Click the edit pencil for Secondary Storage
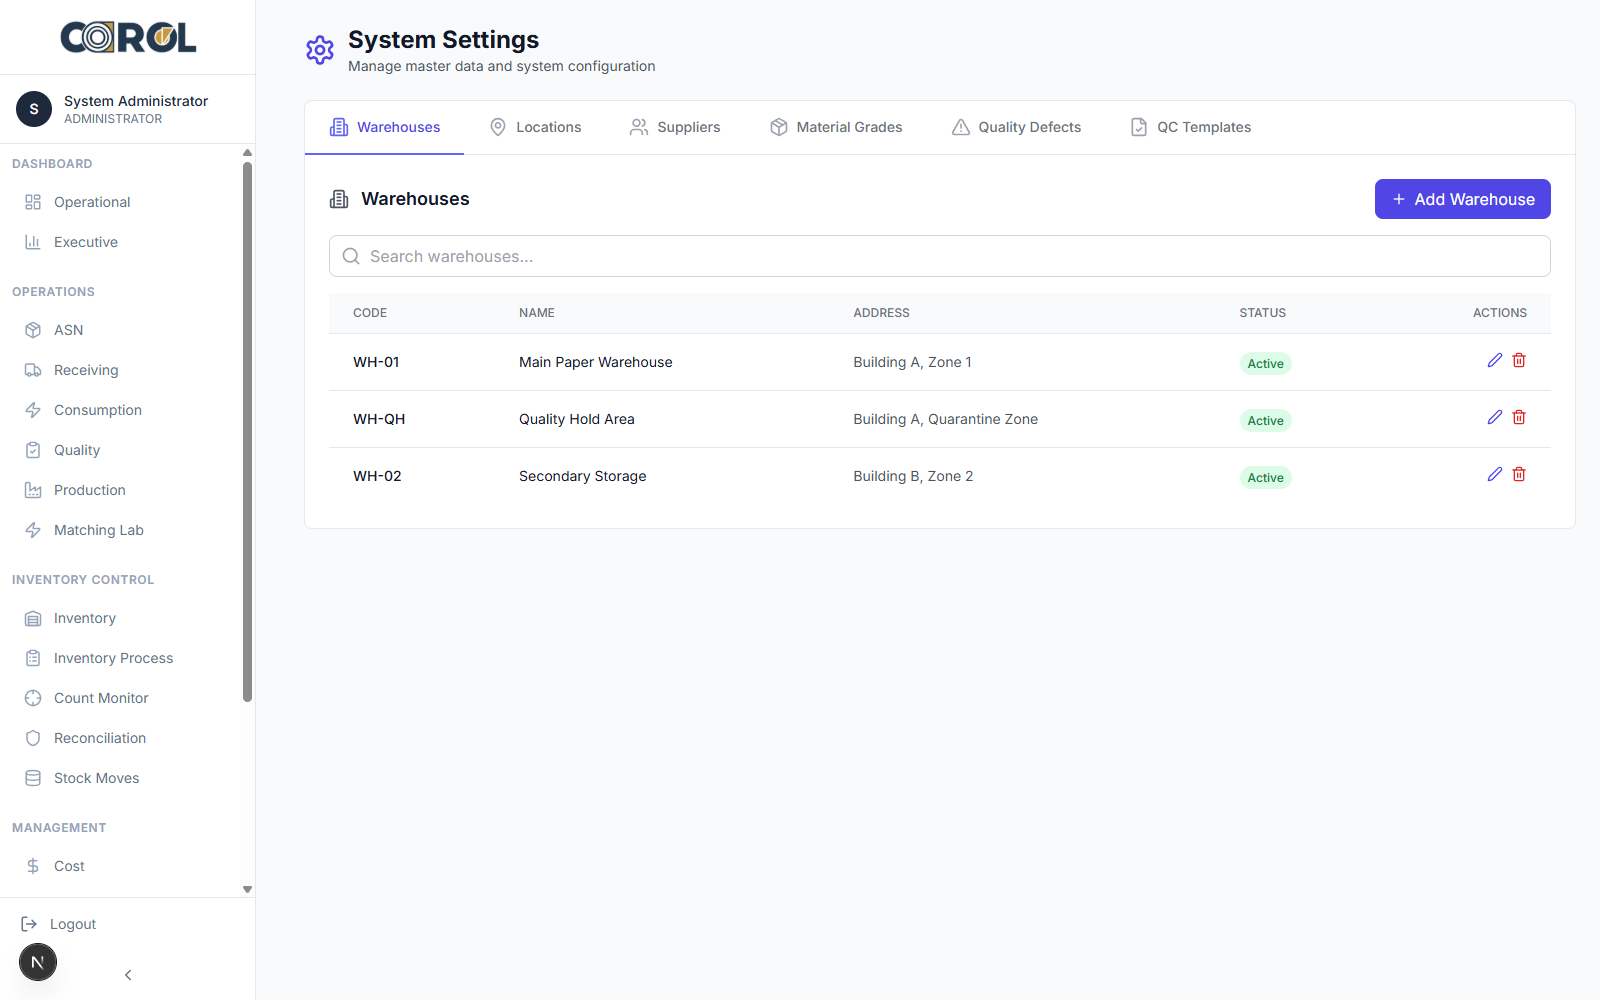 point(1494,474)
